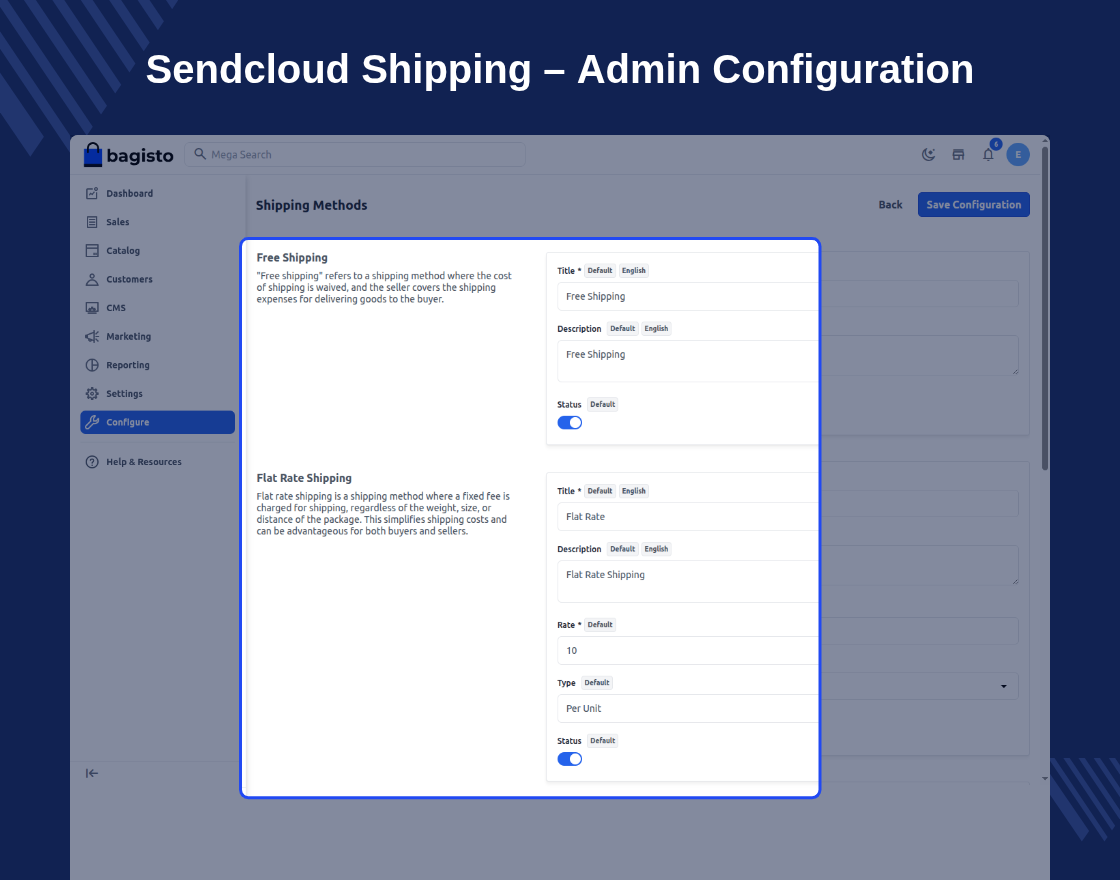The image size is (1120, 880).
Task: Click the Flat Rate Shipping section heading
Action: coord(304,478)
